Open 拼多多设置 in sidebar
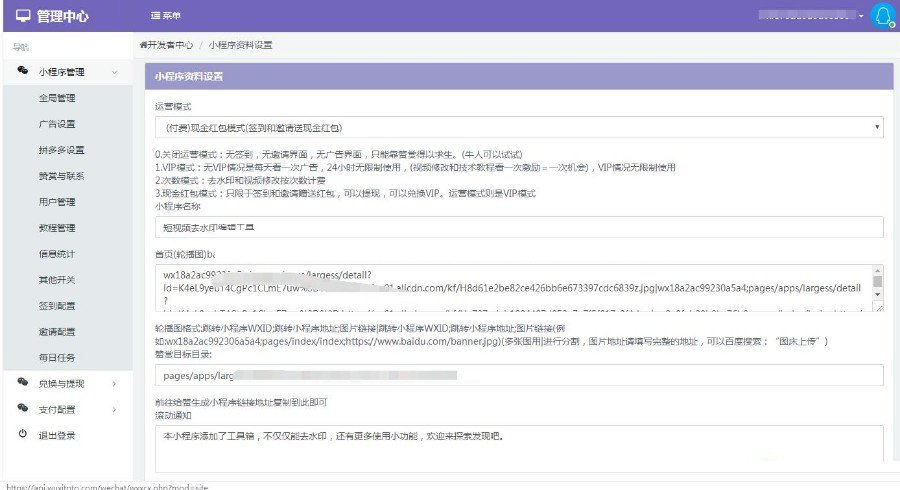 pos(61,150)
